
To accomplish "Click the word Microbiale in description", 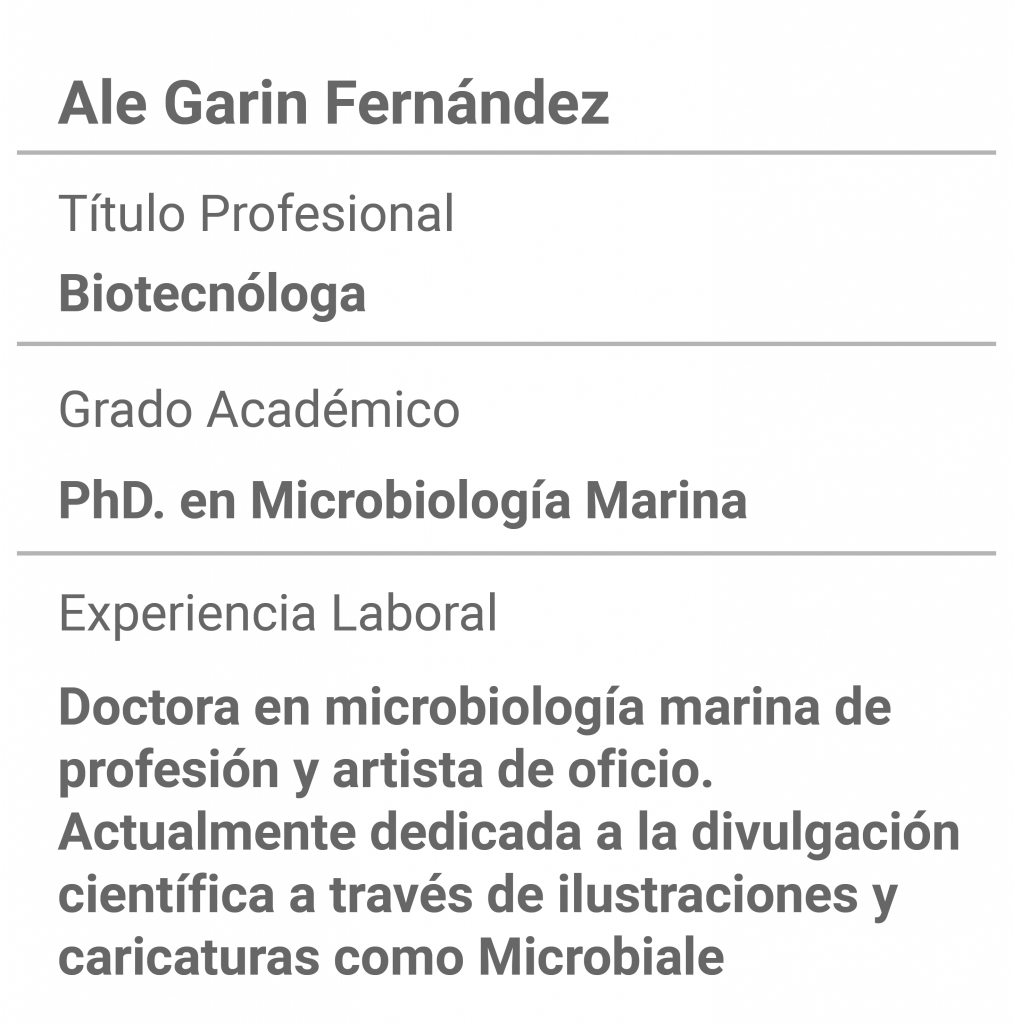I will [602, 957].
